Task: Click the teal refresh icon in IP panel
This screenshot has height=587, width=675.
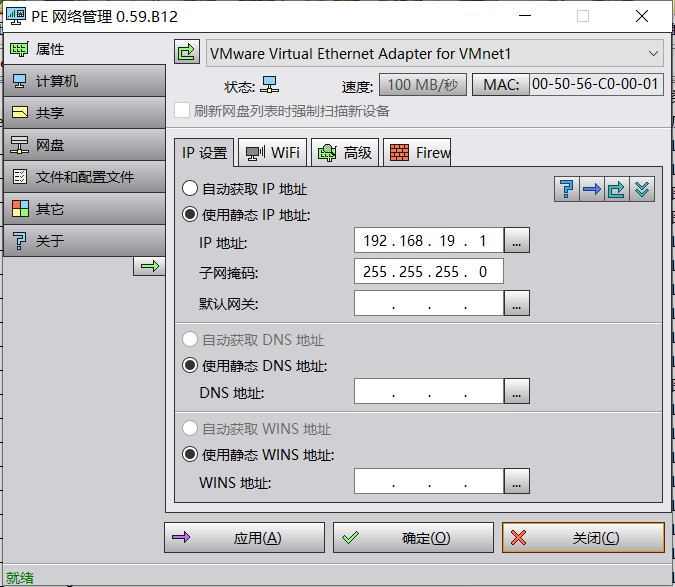Action: click(x=616, y=189)
